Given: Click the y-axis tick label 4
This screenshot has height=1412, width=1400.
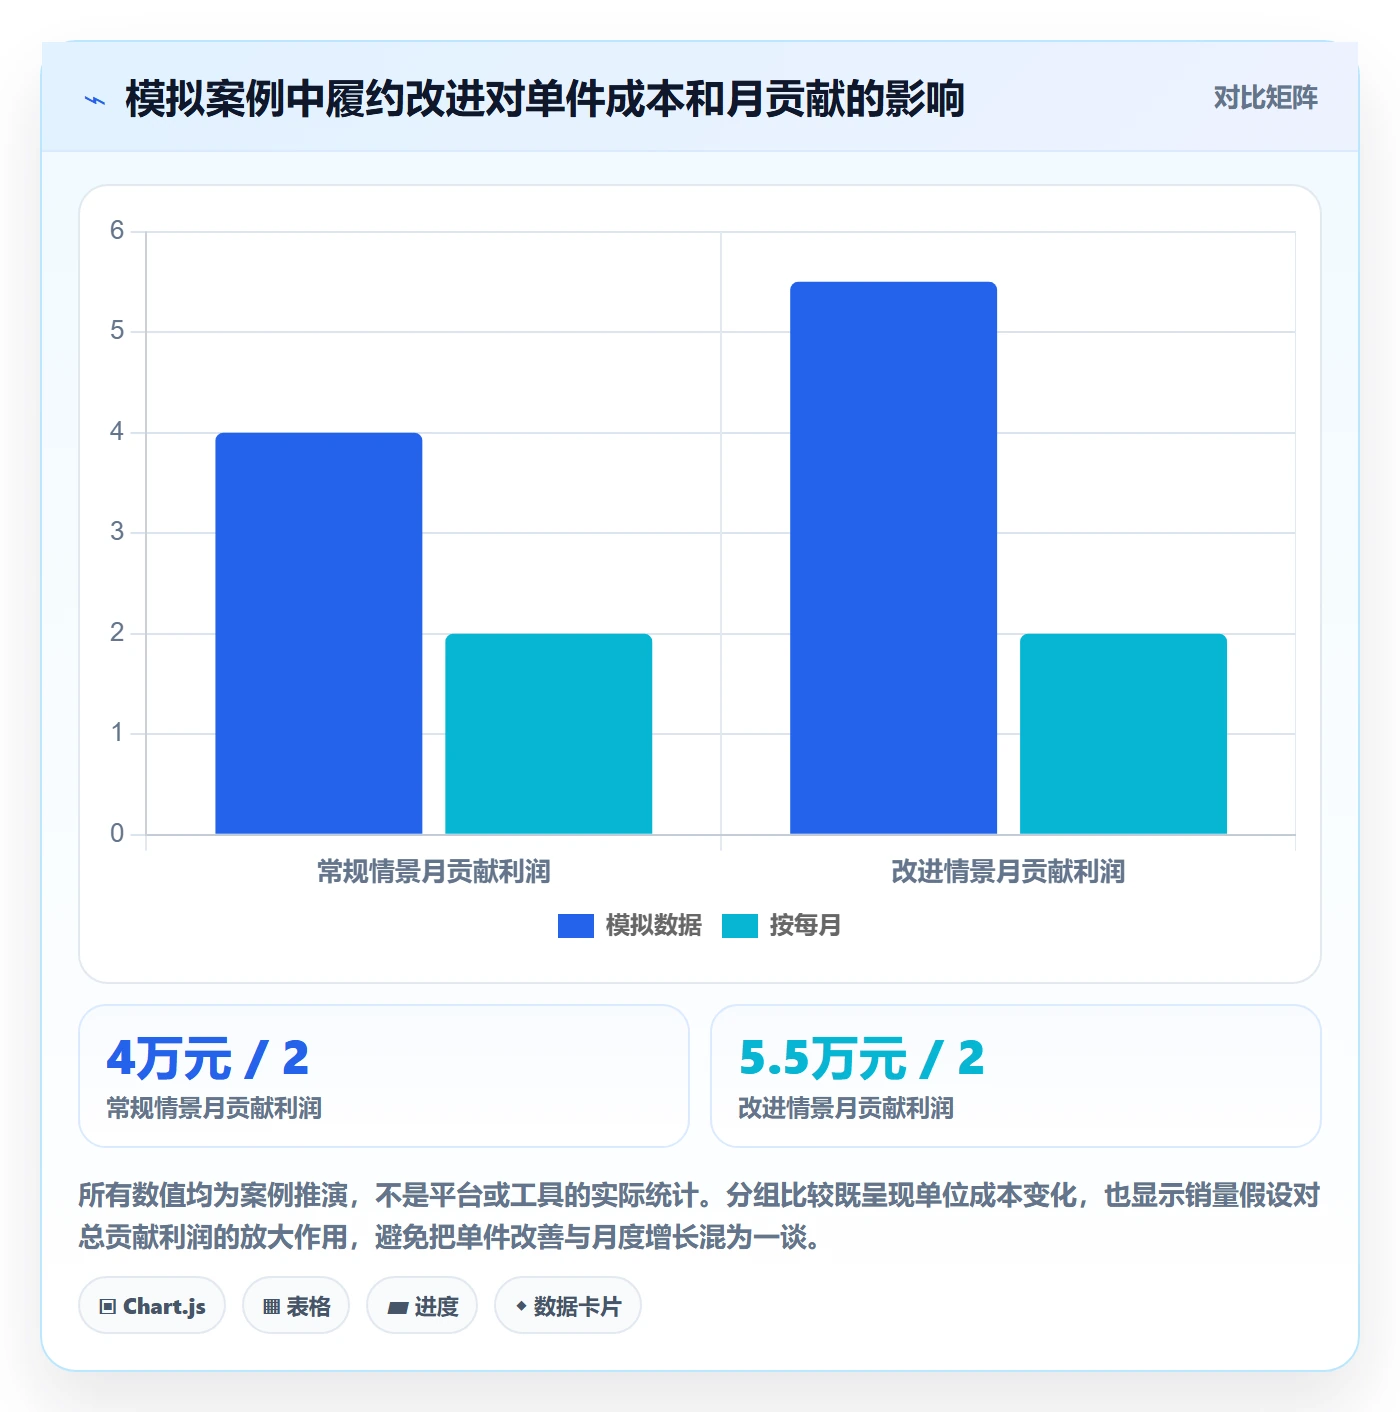Looking at the screenshot, I should tap(117, 432).
